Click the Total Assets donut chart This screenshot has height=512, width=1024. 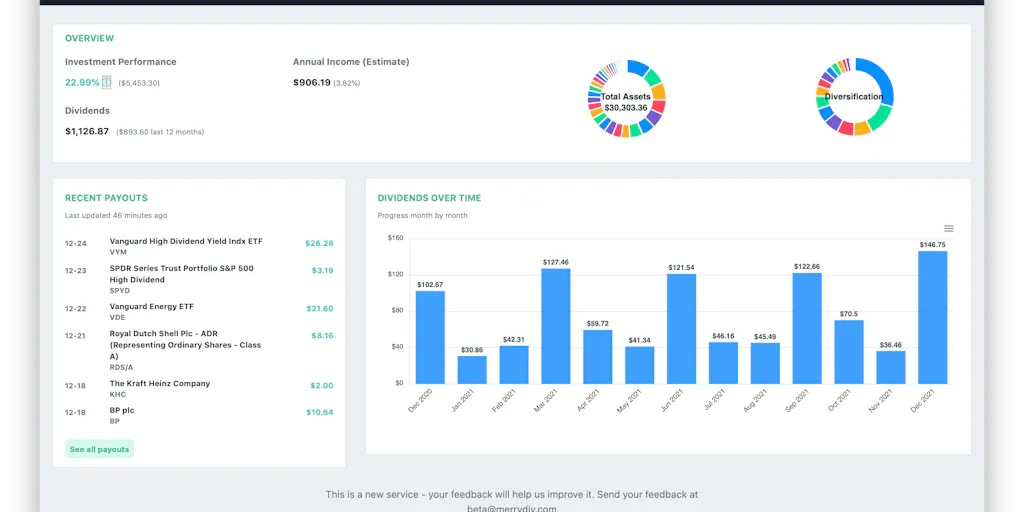coord(626,98)
